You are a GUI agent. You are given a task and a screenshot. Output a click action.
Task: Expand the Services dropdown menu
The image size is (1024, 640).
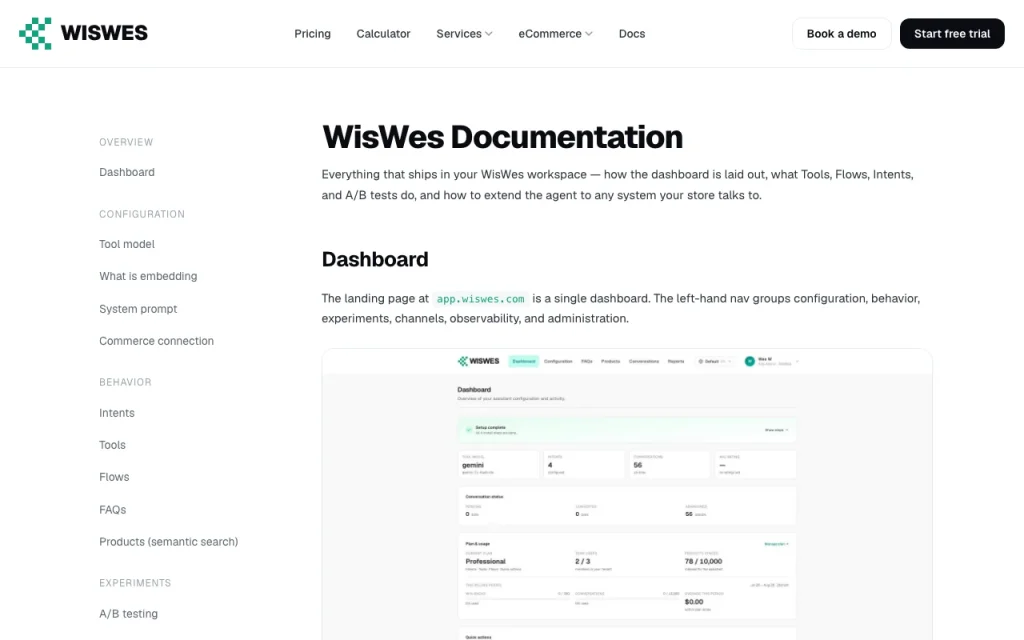click(464, 33)
